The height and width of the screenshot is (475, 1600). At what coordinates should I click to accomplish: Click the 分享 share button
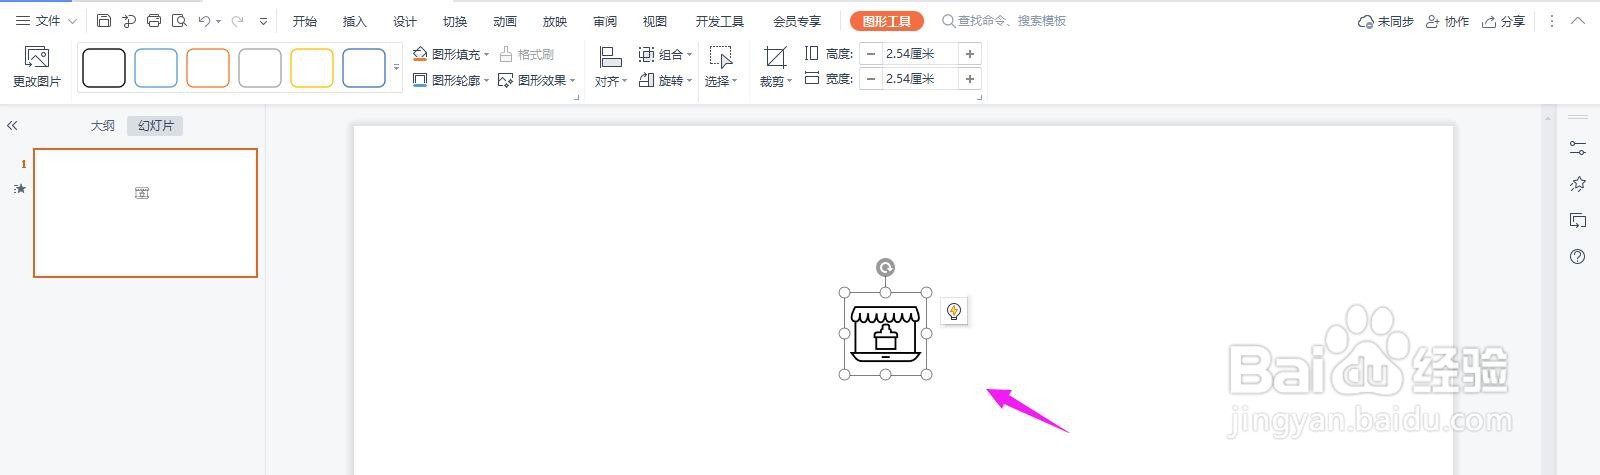[x=1504, y=21]
